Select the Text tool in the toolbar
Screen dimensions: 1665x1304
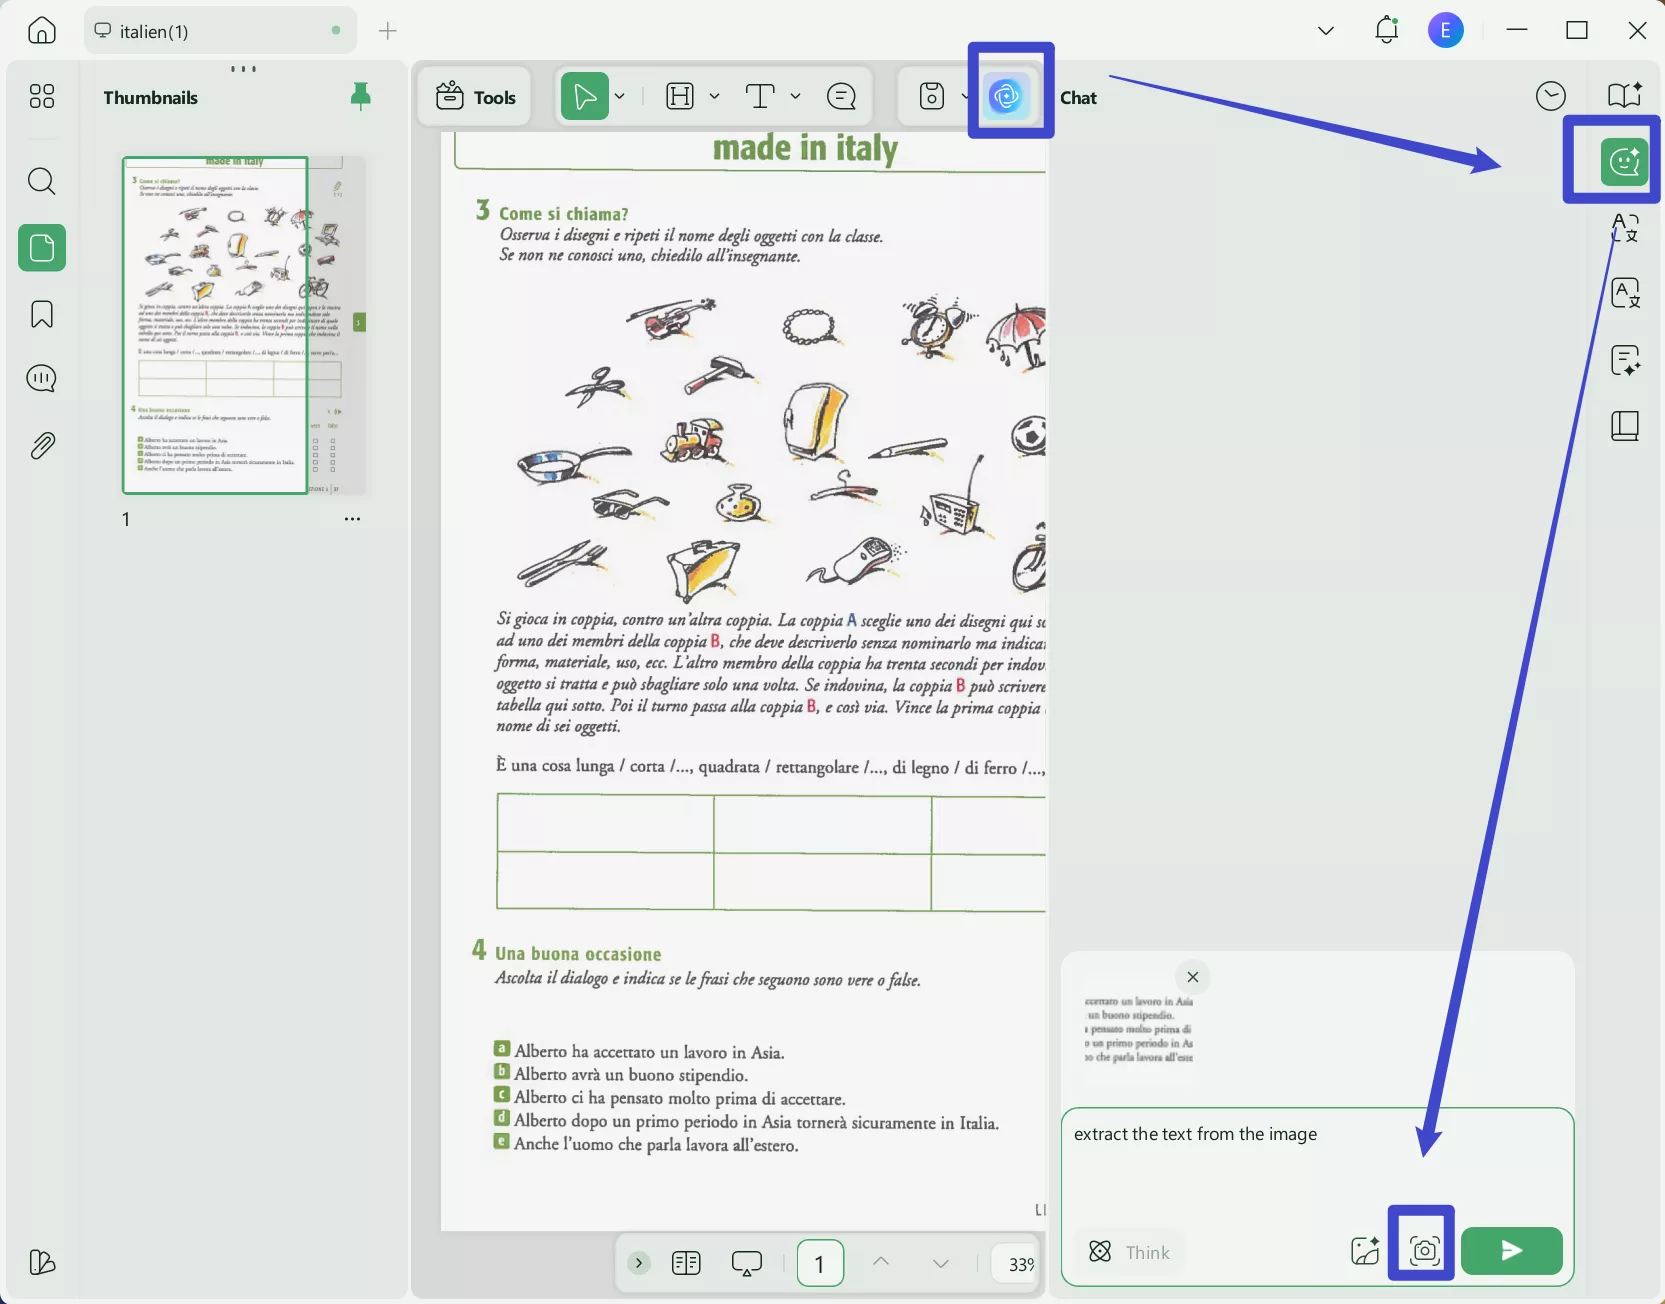point(760,96)
